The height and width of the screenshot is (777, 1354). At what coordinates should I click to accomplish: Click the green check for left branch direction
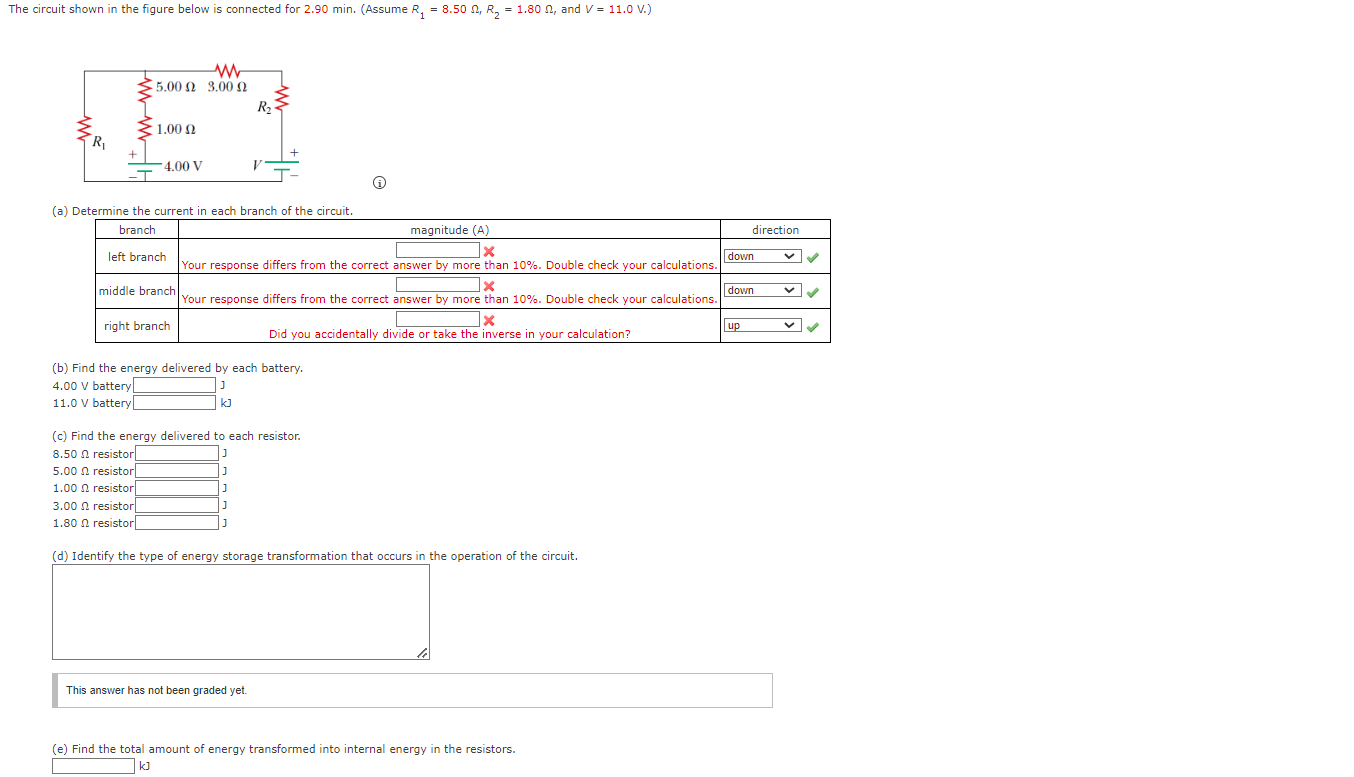point(814,257)
